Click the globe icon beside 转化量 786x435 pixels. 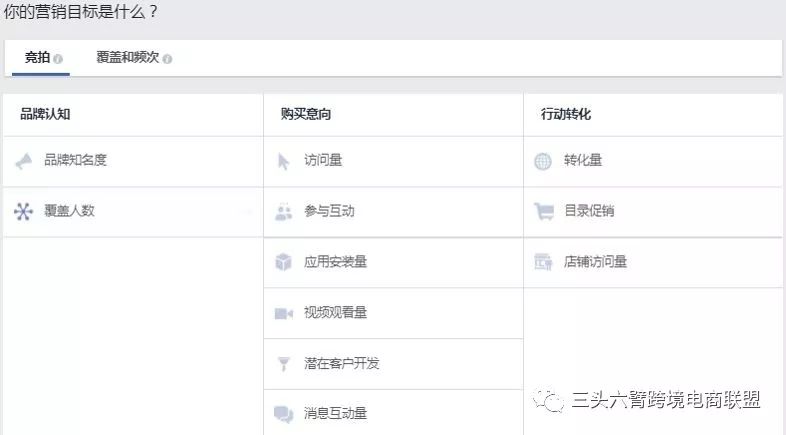point(543,161)
